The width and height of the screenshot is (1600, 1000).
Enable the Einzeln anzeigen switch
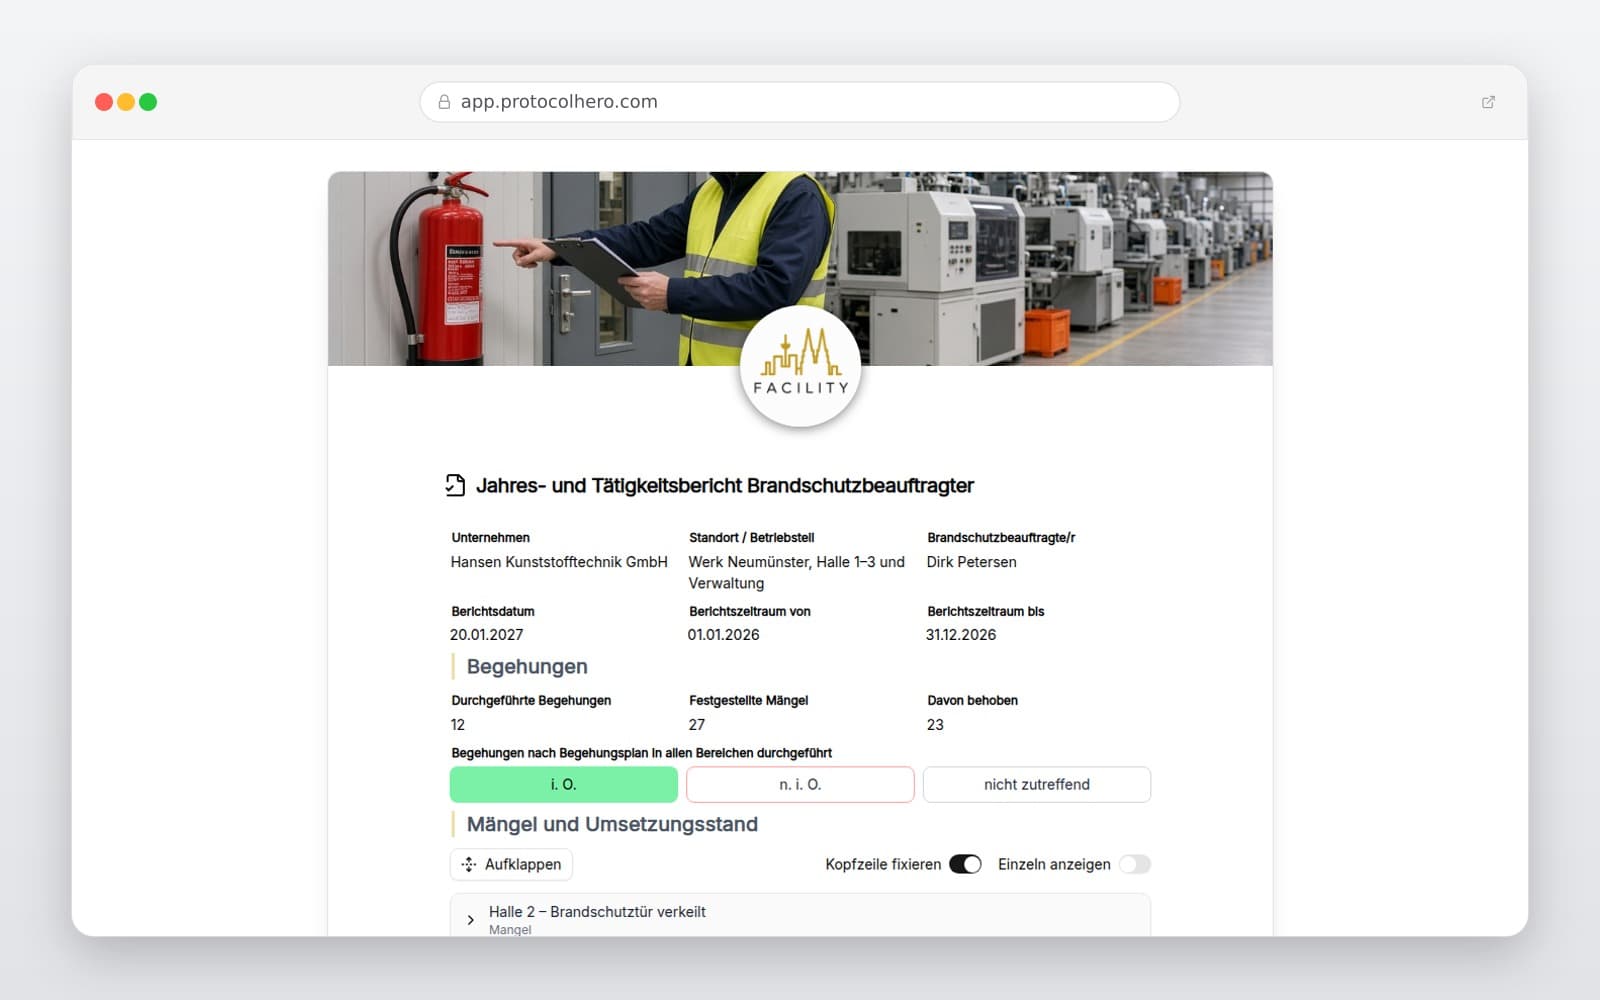(x=1135, y=864)
